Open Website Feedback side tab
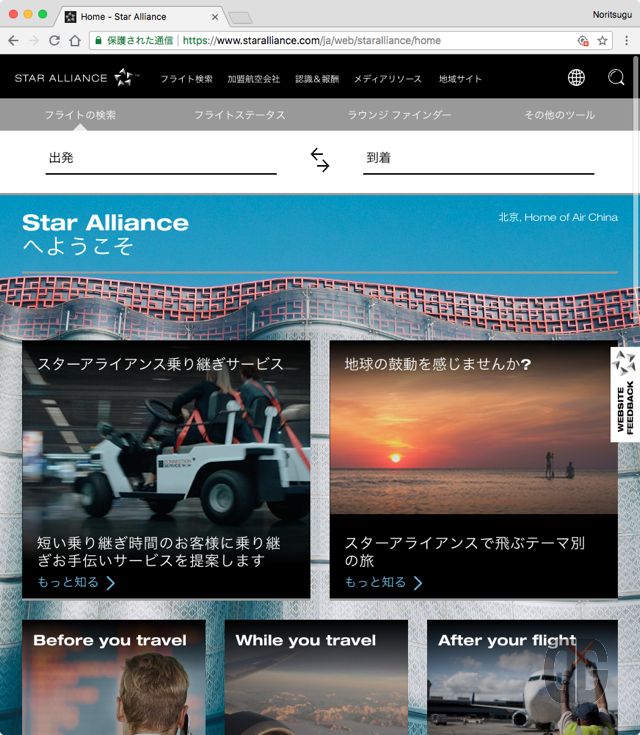 [x=625, y=395]
